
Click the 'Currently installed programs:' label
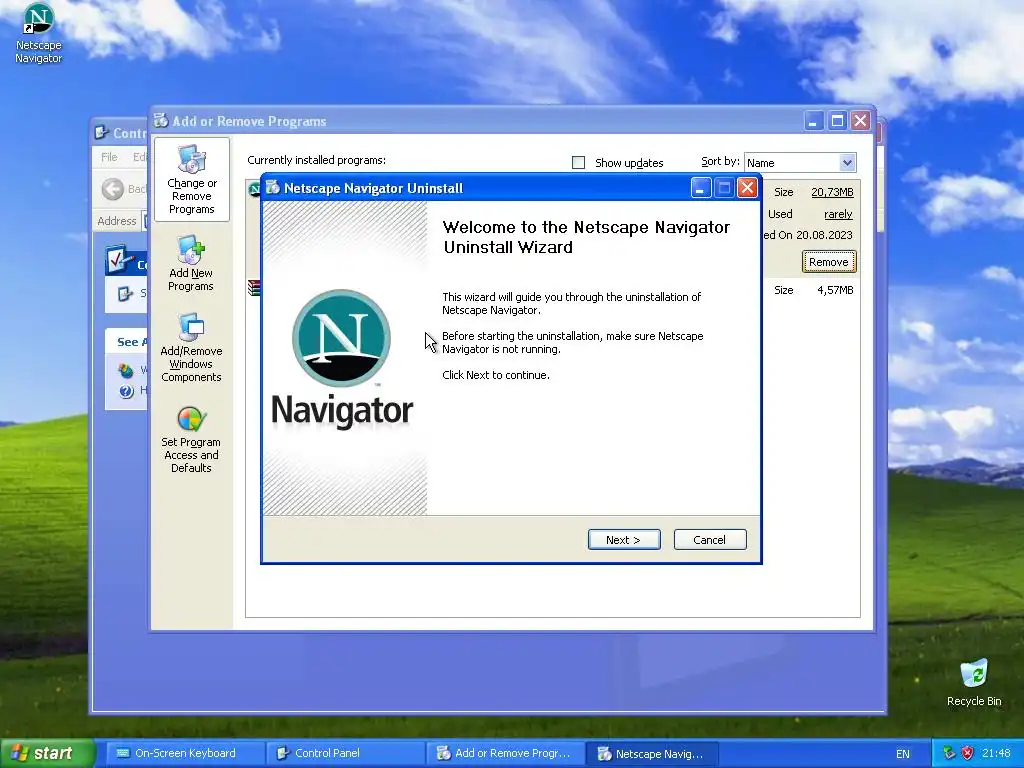(317, 160)
